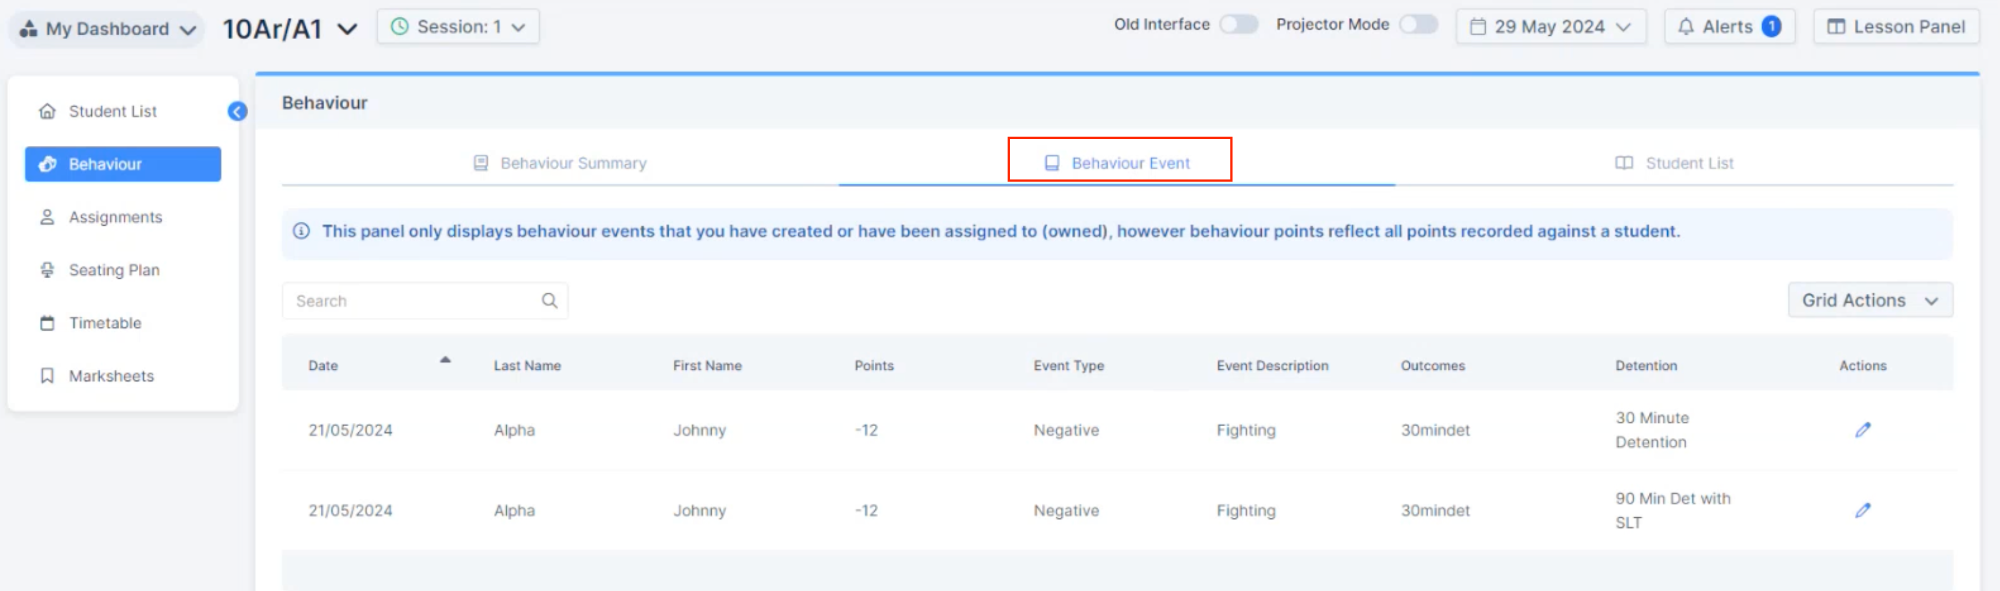Click the Date column sort arrow

click(445, 360)
